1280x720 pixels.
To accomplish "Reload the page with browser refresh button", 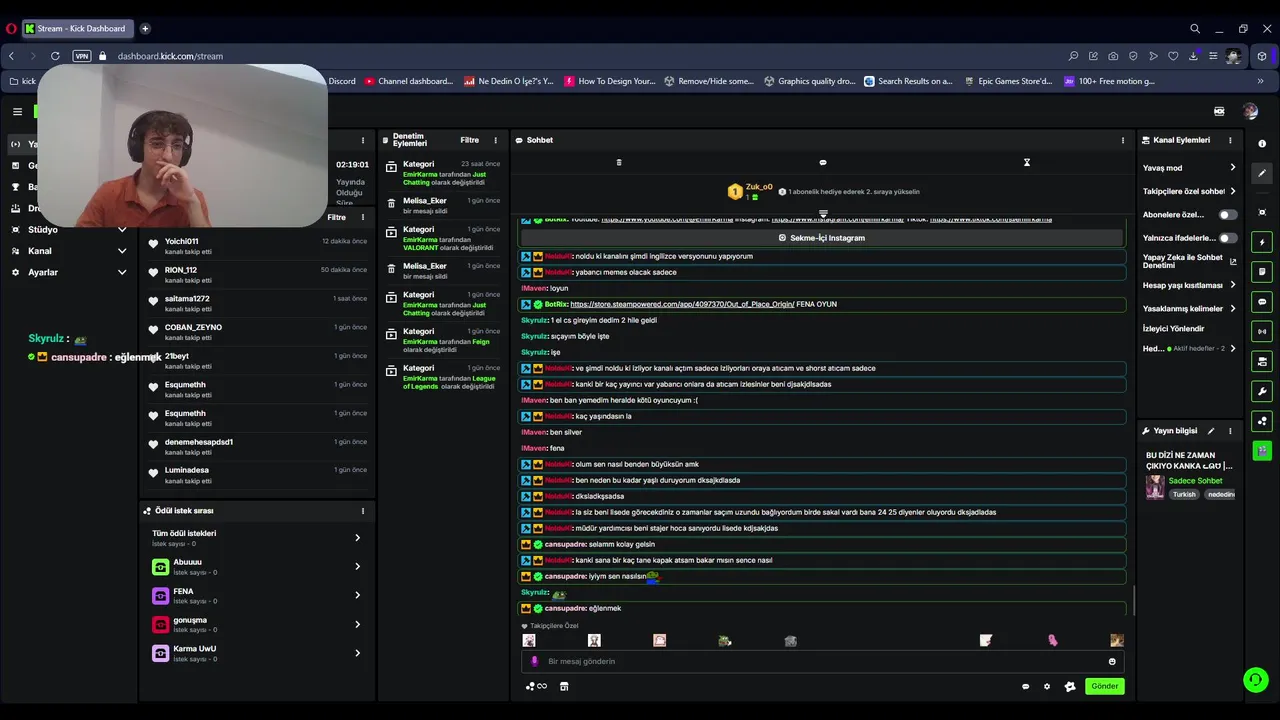I will (x=55, y=56).
